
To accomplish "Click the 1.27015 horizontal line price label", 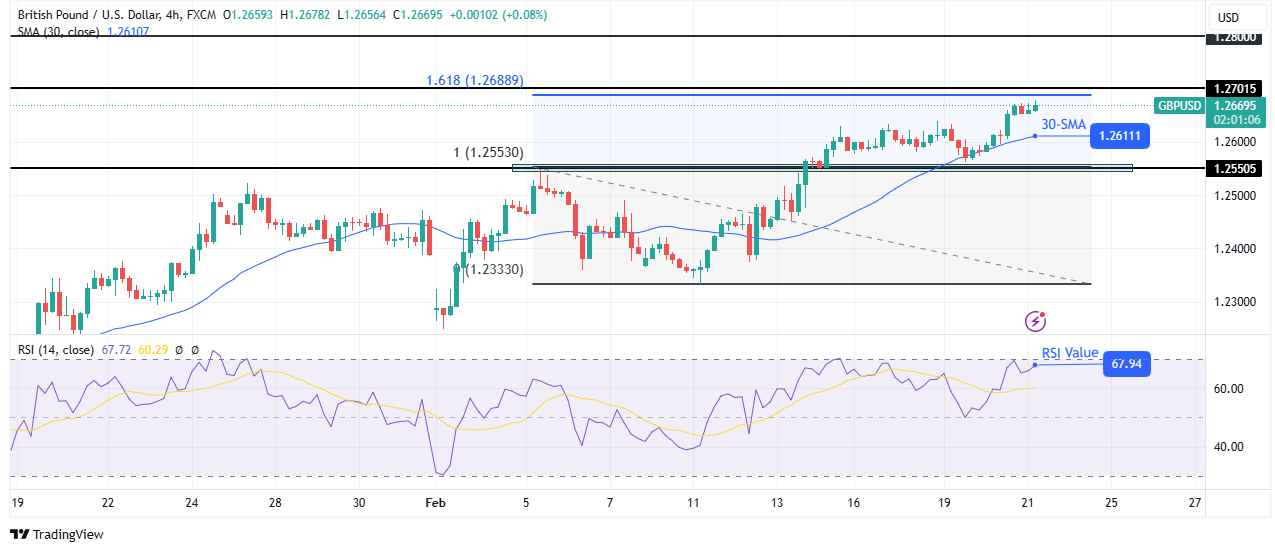I will pos(1234,89).
